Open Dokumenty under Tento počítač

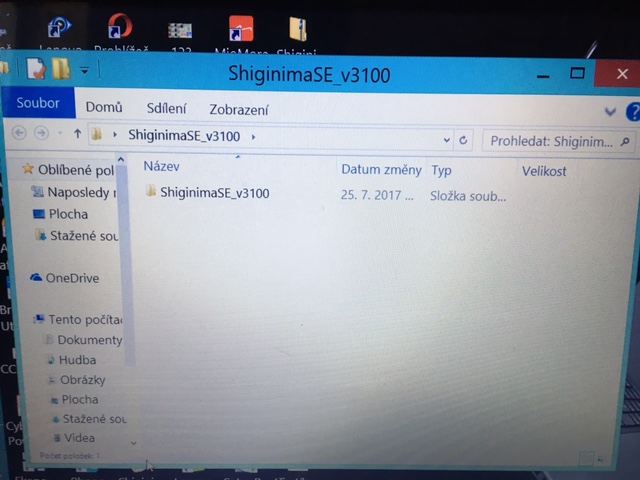pos(90,340)
